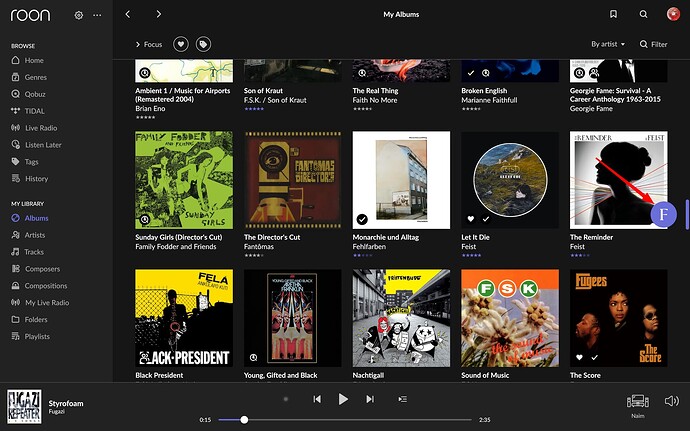Open the volume speaker icon
Image resolution: width=690 pixels, height=431 pixels.
[x=672, y=401]
